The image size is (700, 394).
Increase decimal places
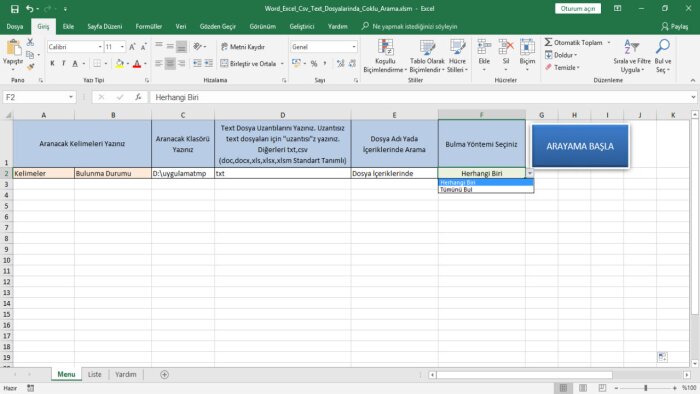click(340, 64)
